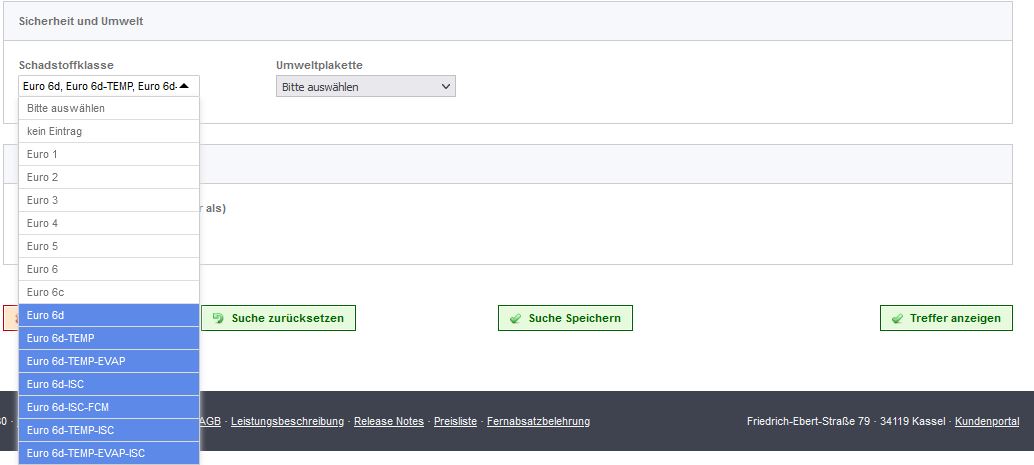Screen dimensions: 1034x465
Task: Click the checkmark icon in Treffer anzeigen
Action: (x=897, y=319)
